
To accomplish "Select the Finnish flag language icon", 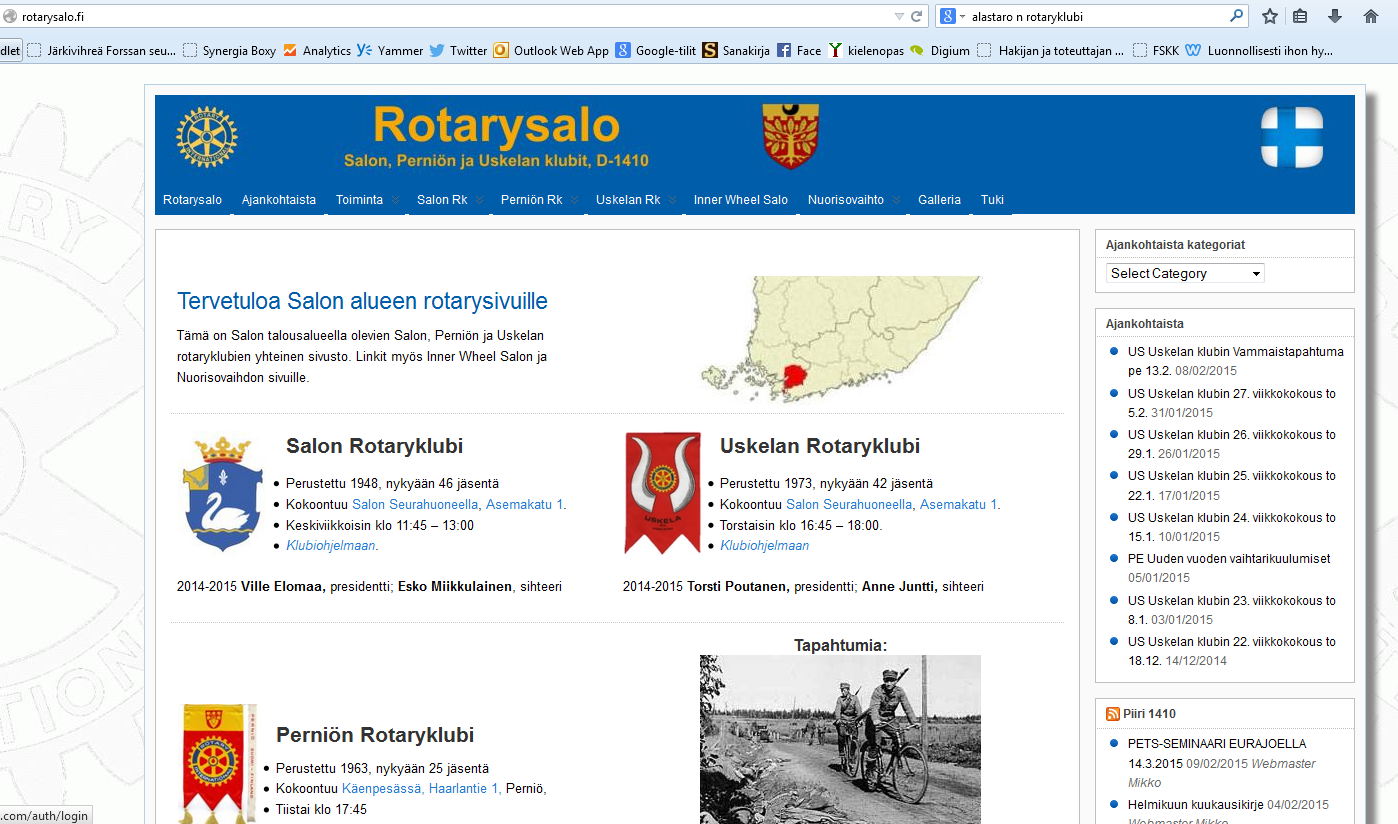I will click(x=1292, y=137).
